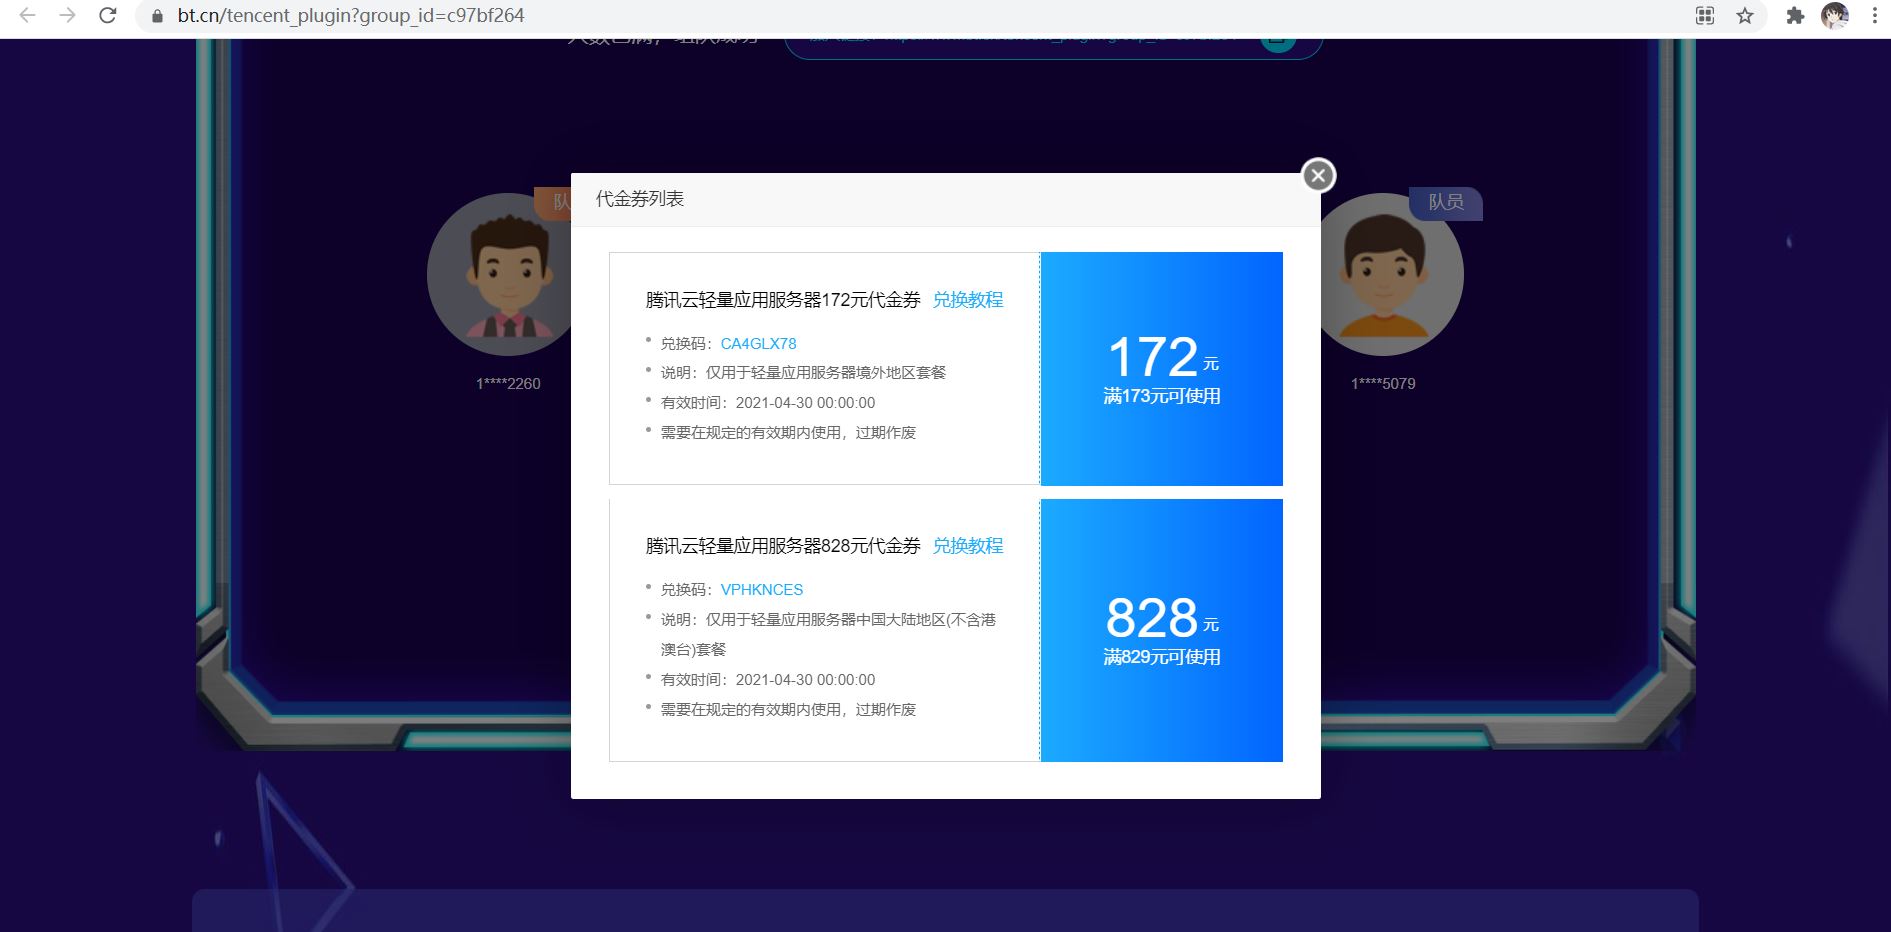Open the browser profile avatar
The image size is (1891, 932).
click(x=1834, y=16)
